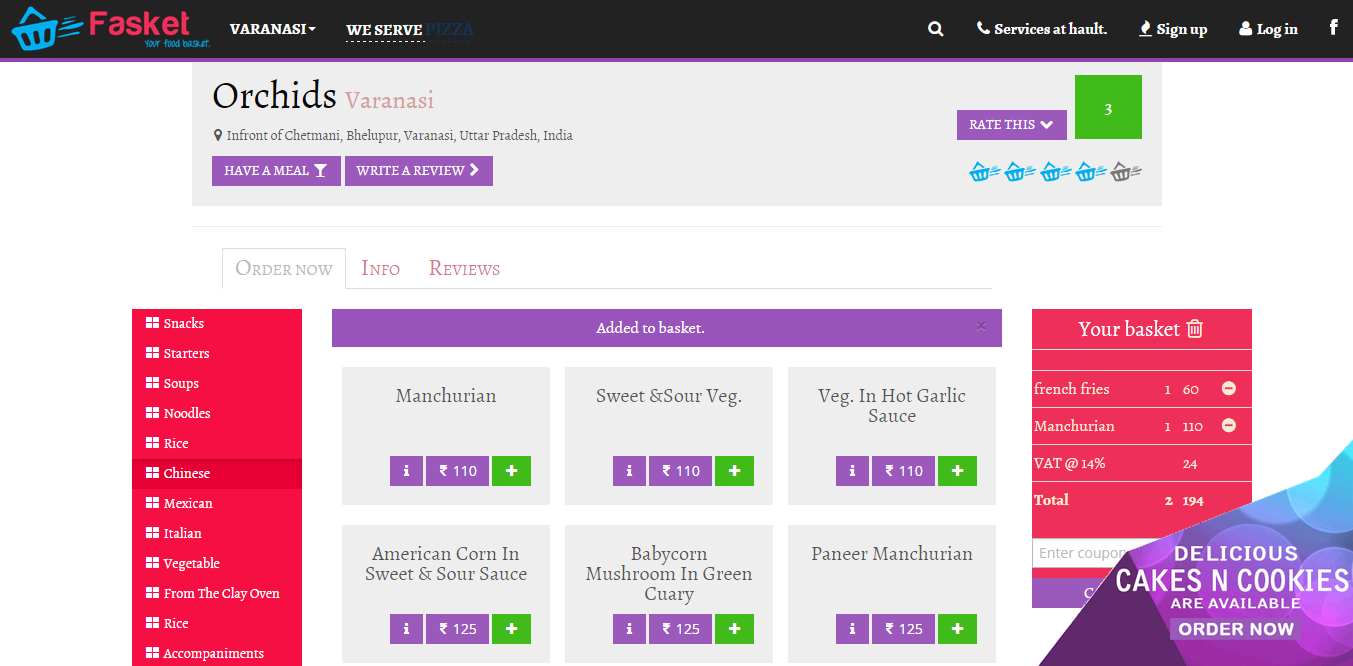Click the Manchurian ₹ 110 price button
1353x666 pixels.
457,471
